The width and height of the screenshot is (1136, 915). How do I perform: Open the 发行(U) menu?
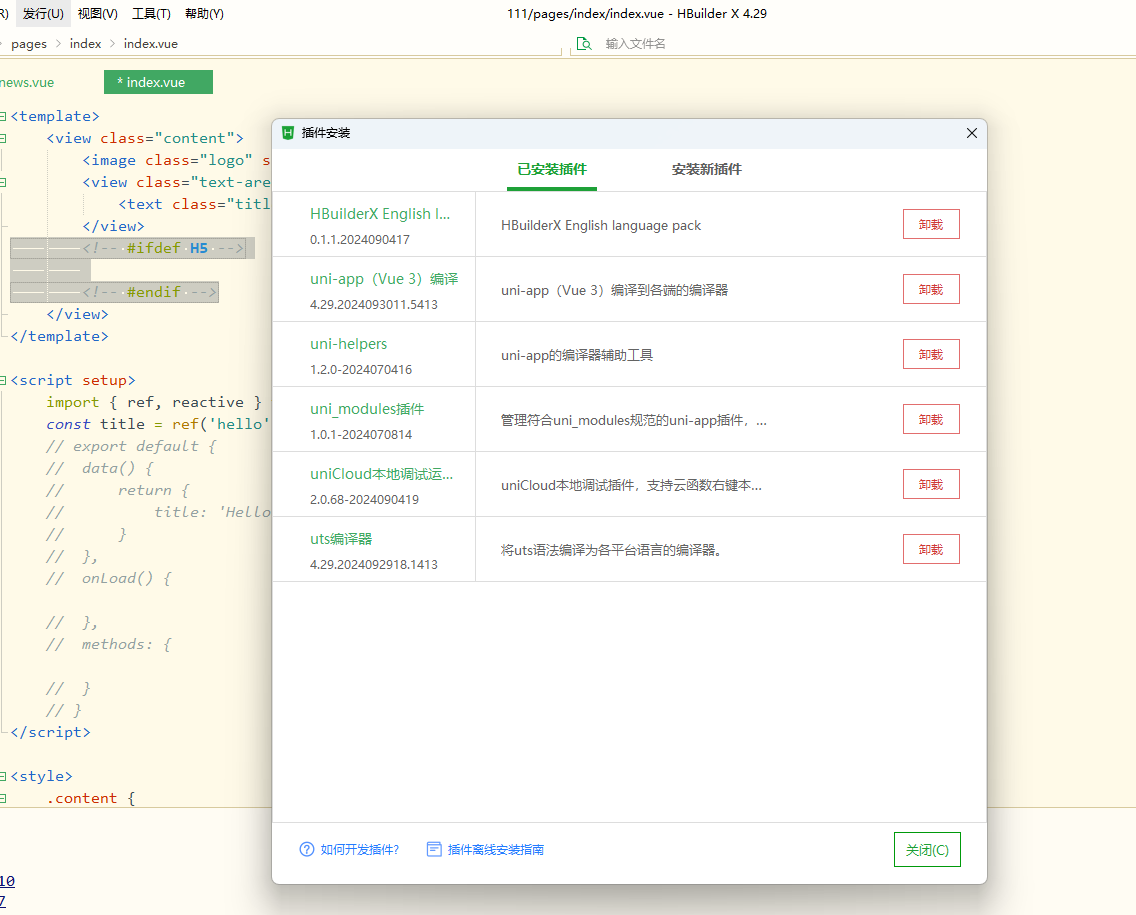pyautogui.click(x=43, y=14)
